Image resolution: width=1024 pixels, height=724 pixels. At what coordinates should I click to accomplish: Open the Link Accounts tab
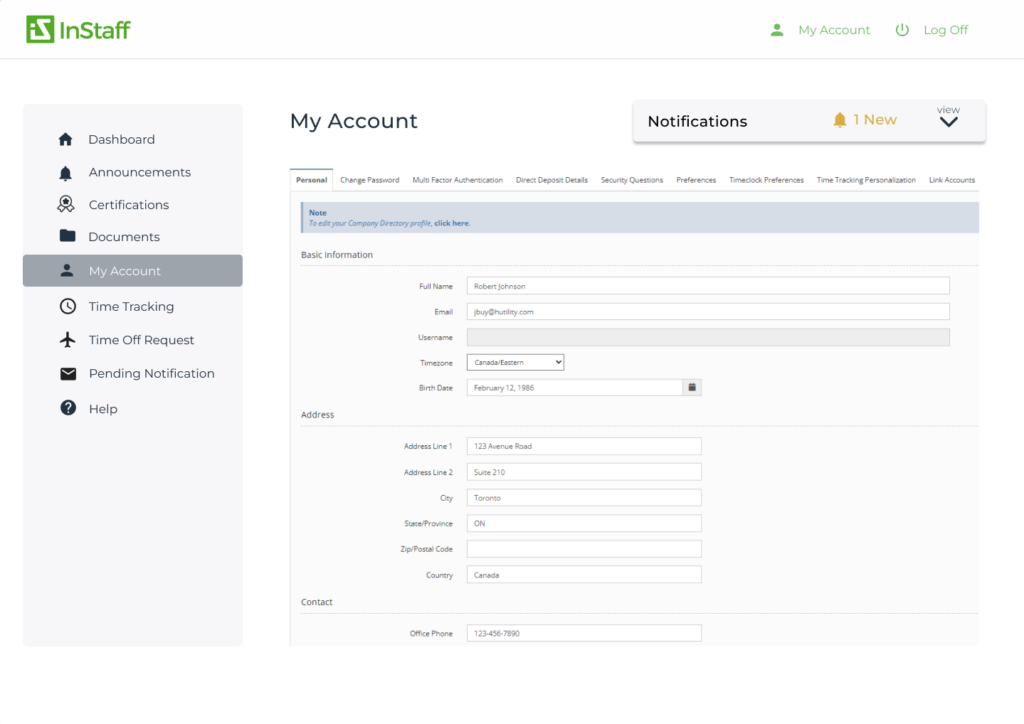coord(952,180)
